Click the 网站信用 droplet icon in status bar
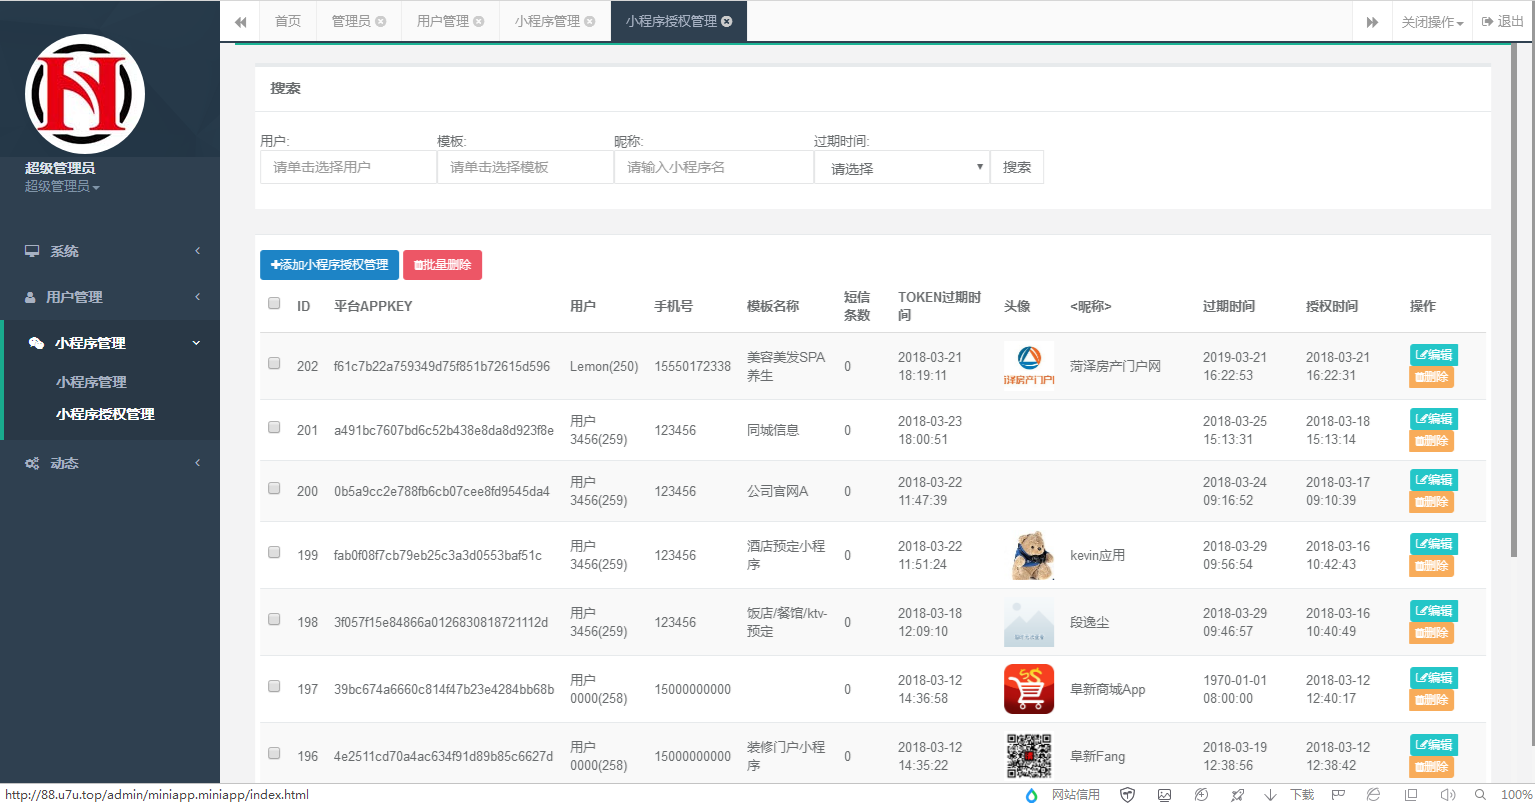Screen dimensions: 1535x805 click(1032, 793)
